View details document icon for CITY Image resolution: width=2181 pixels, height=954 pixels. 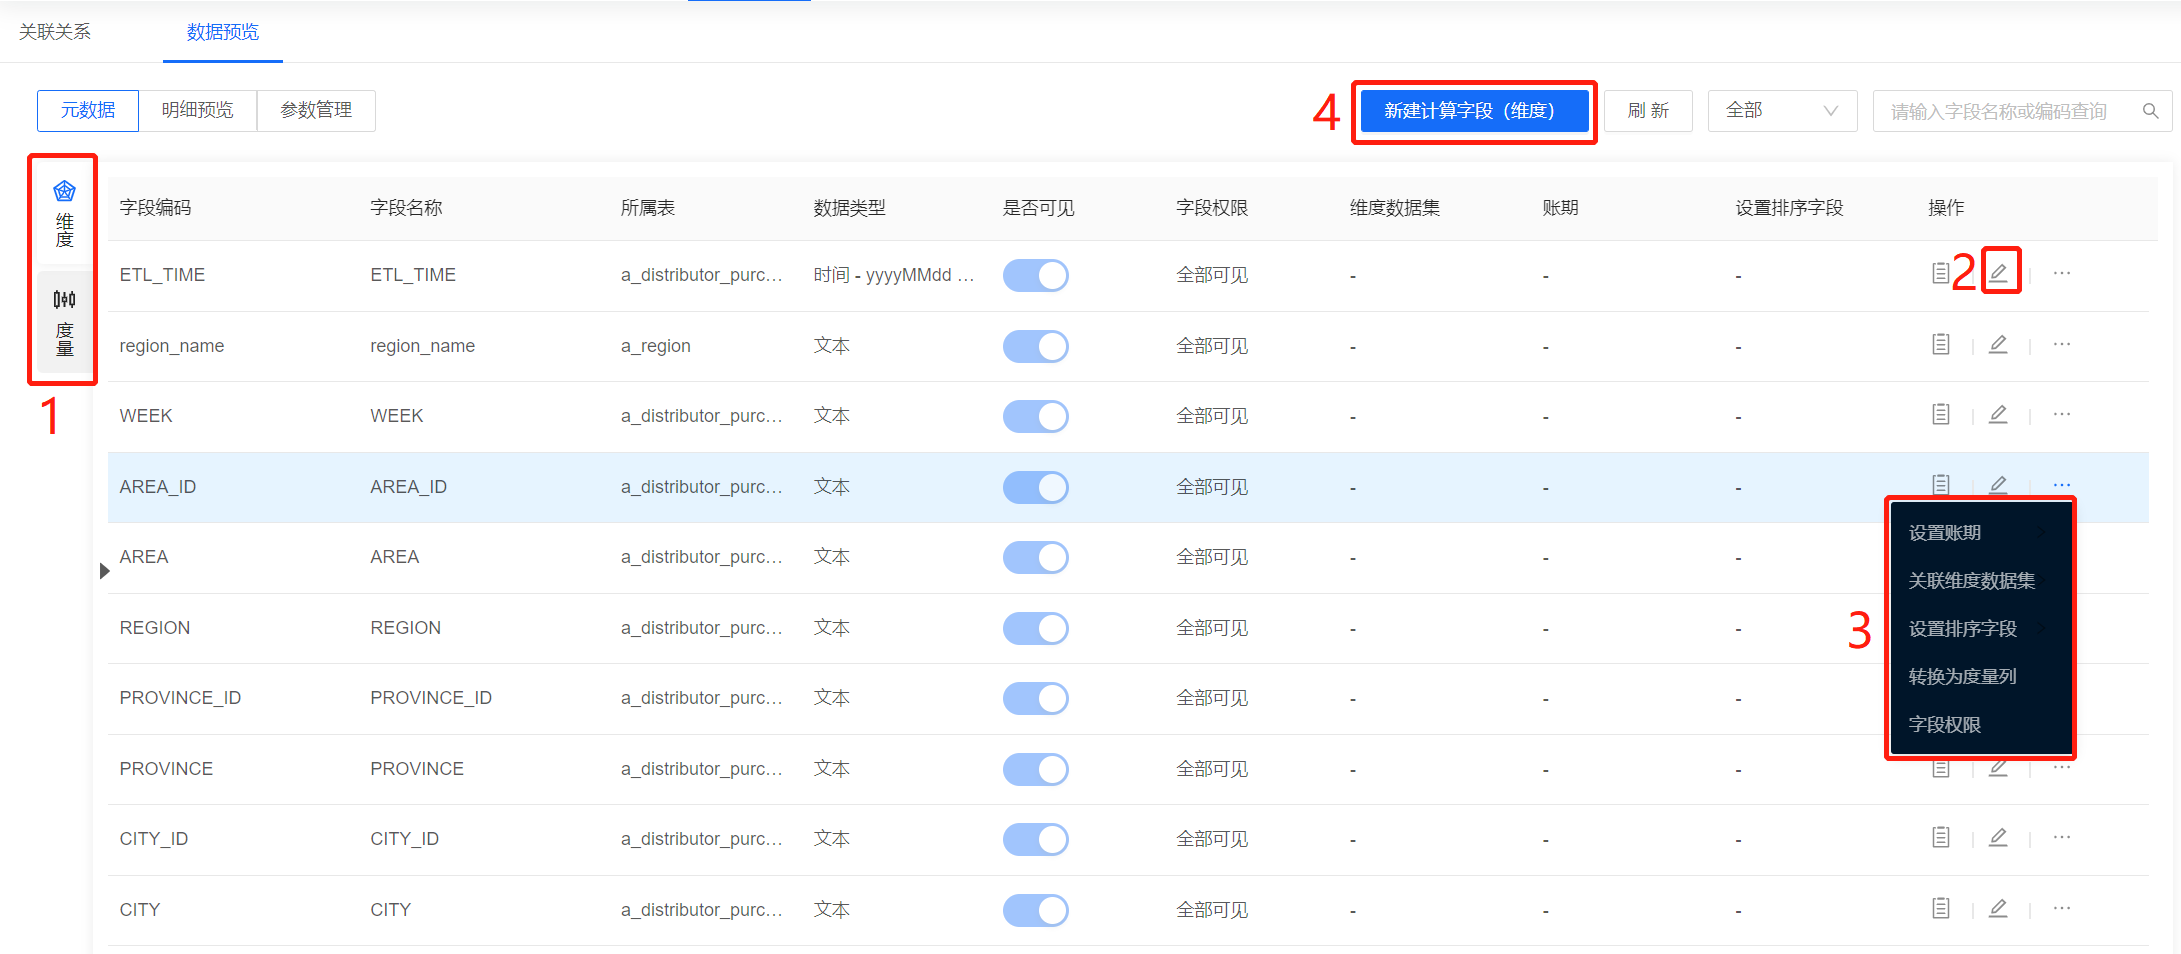(x=1940, y=908)
